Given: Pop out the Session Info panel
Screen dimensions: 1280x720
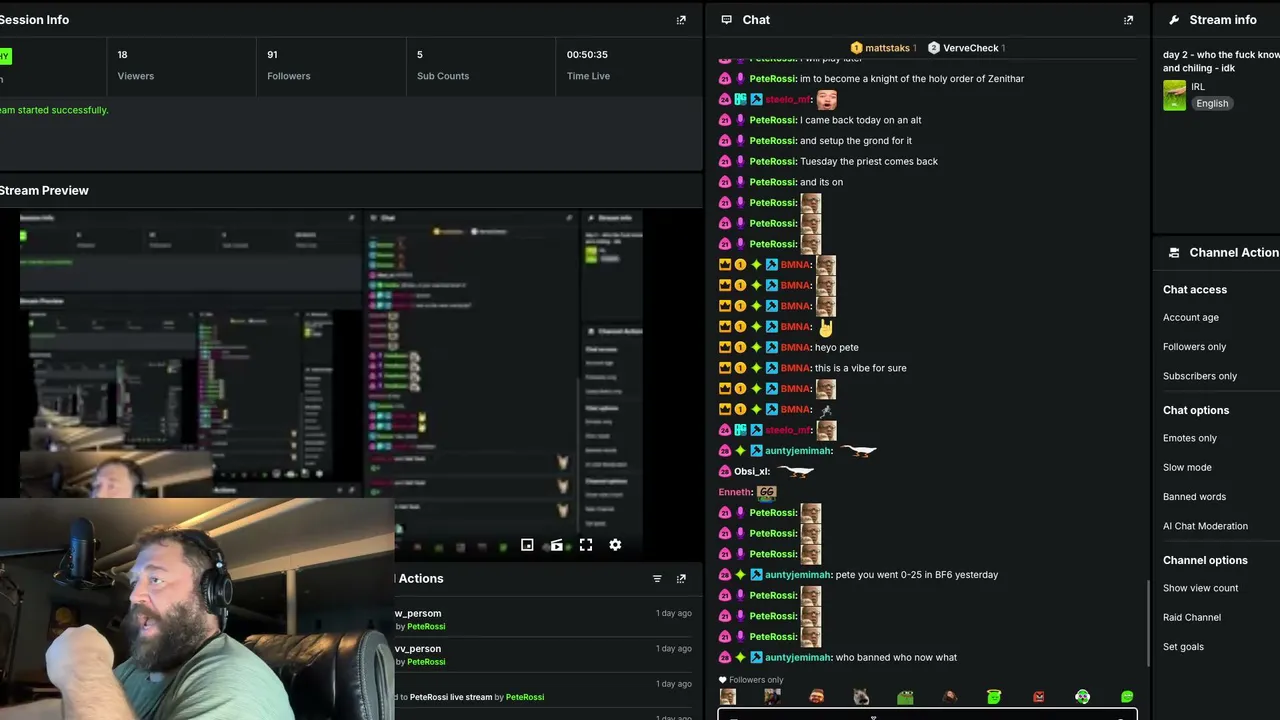Looking at the screenshot, I should [681, 20].
